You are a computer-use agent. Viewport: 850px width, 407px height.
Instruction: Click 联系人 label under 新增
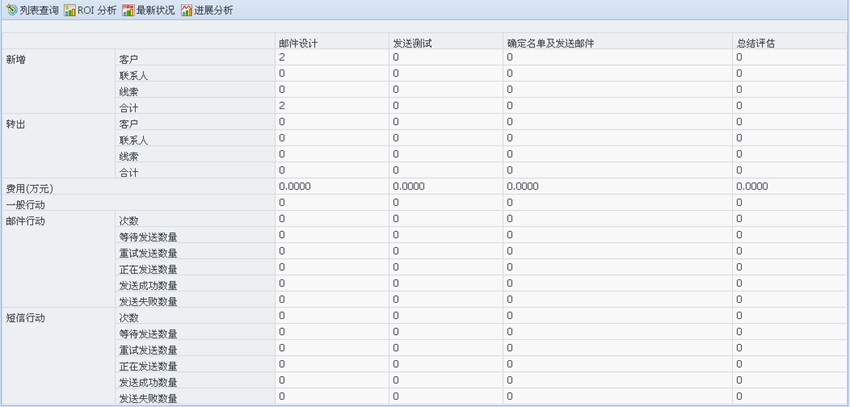coord(134,76)
